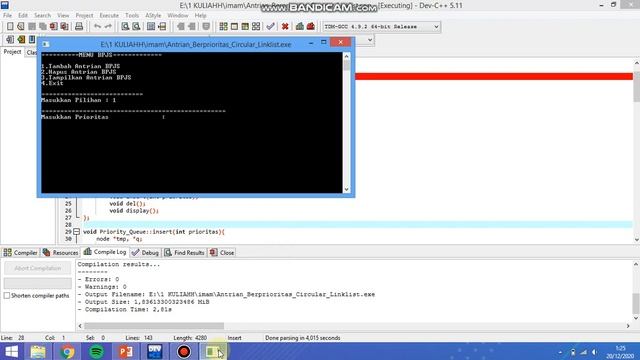Click the Syntax Check checkmark icon
Screen dimensions: 640x360
[x=270, y=27]
